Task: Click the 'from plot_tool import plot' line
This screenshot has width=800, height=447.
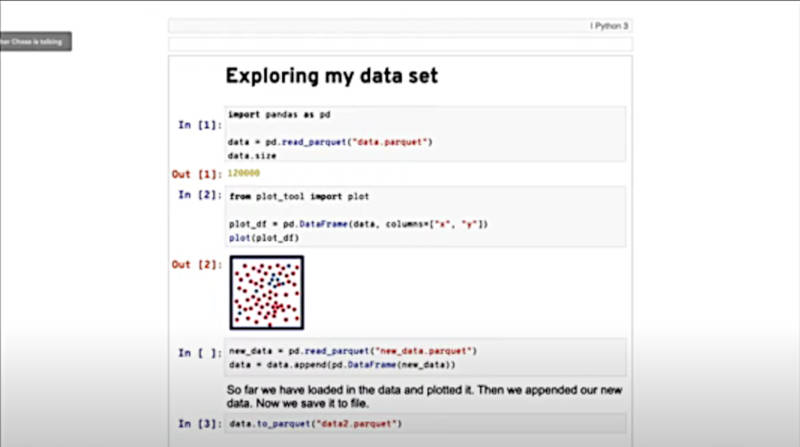Action: click(299, 196)
